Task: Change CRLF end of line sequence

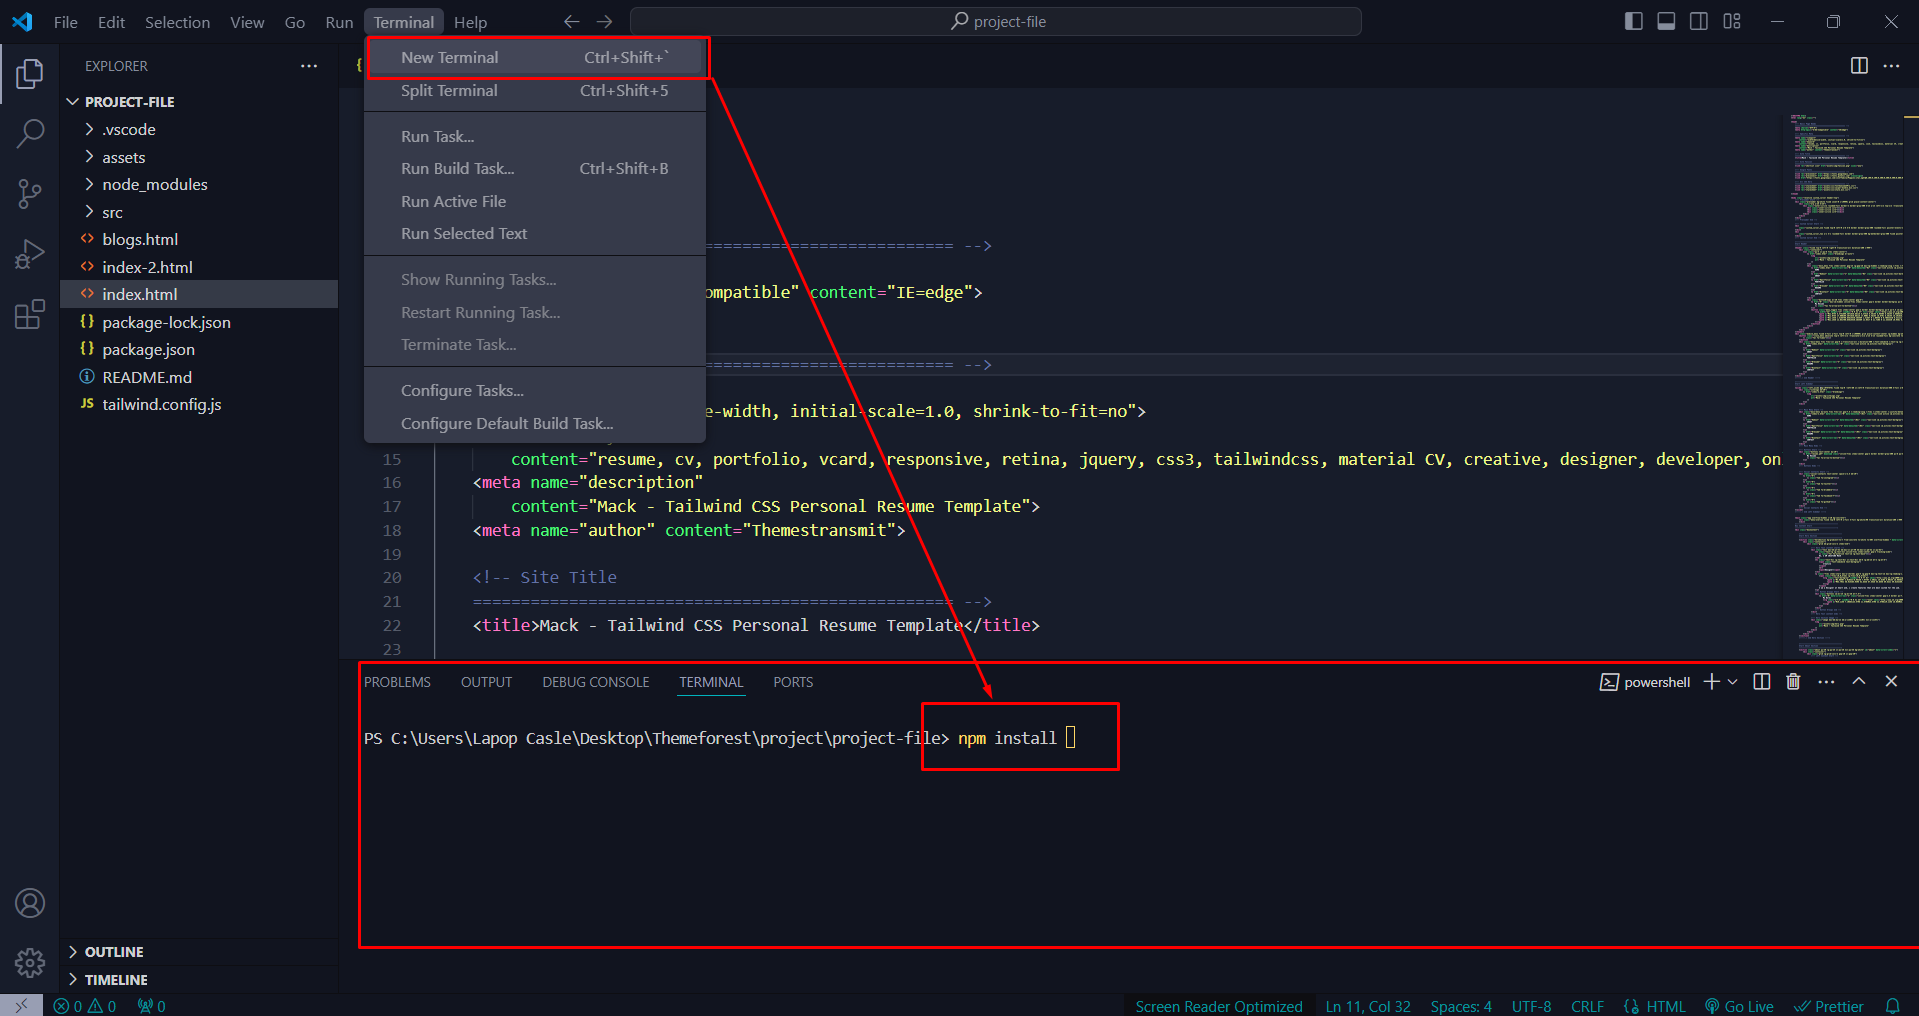Action: (x=1587, y=1006)
